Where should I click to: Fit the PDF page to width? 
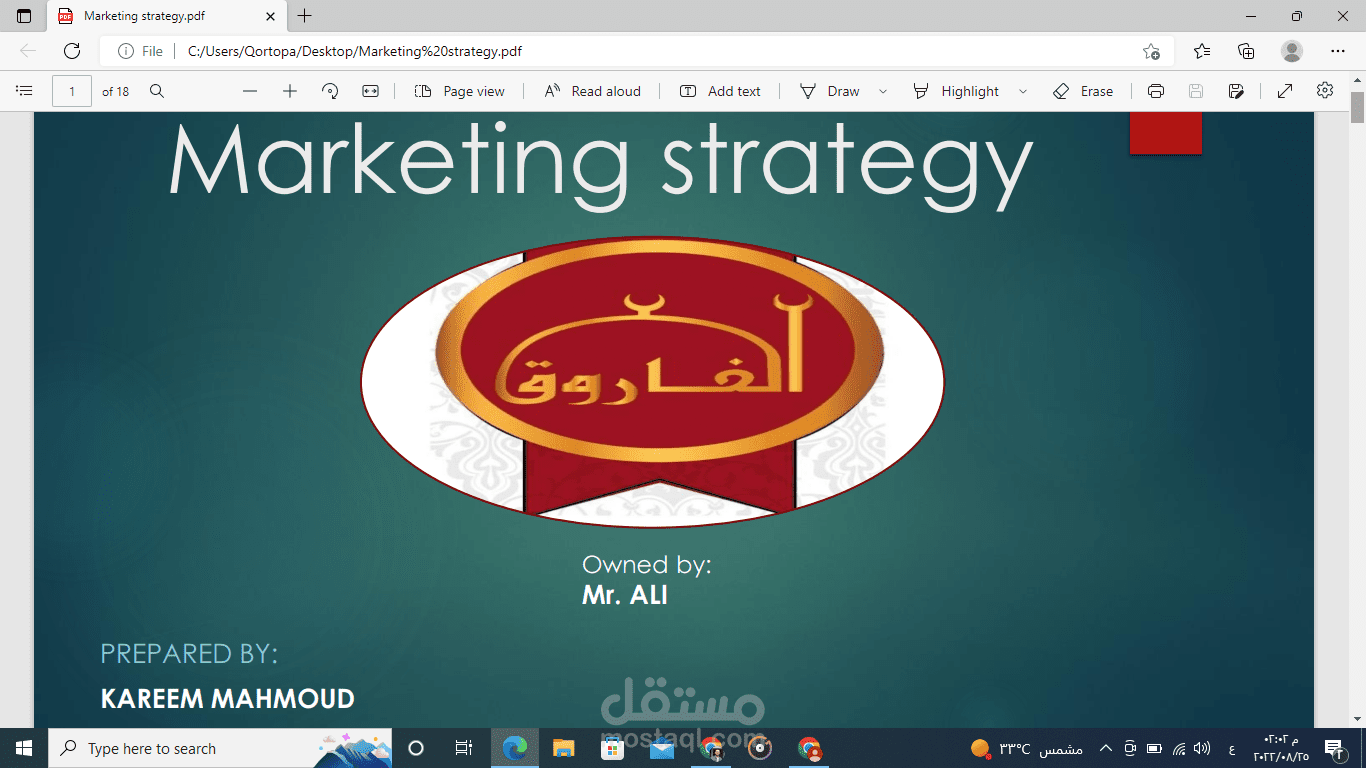coord(371,91)
